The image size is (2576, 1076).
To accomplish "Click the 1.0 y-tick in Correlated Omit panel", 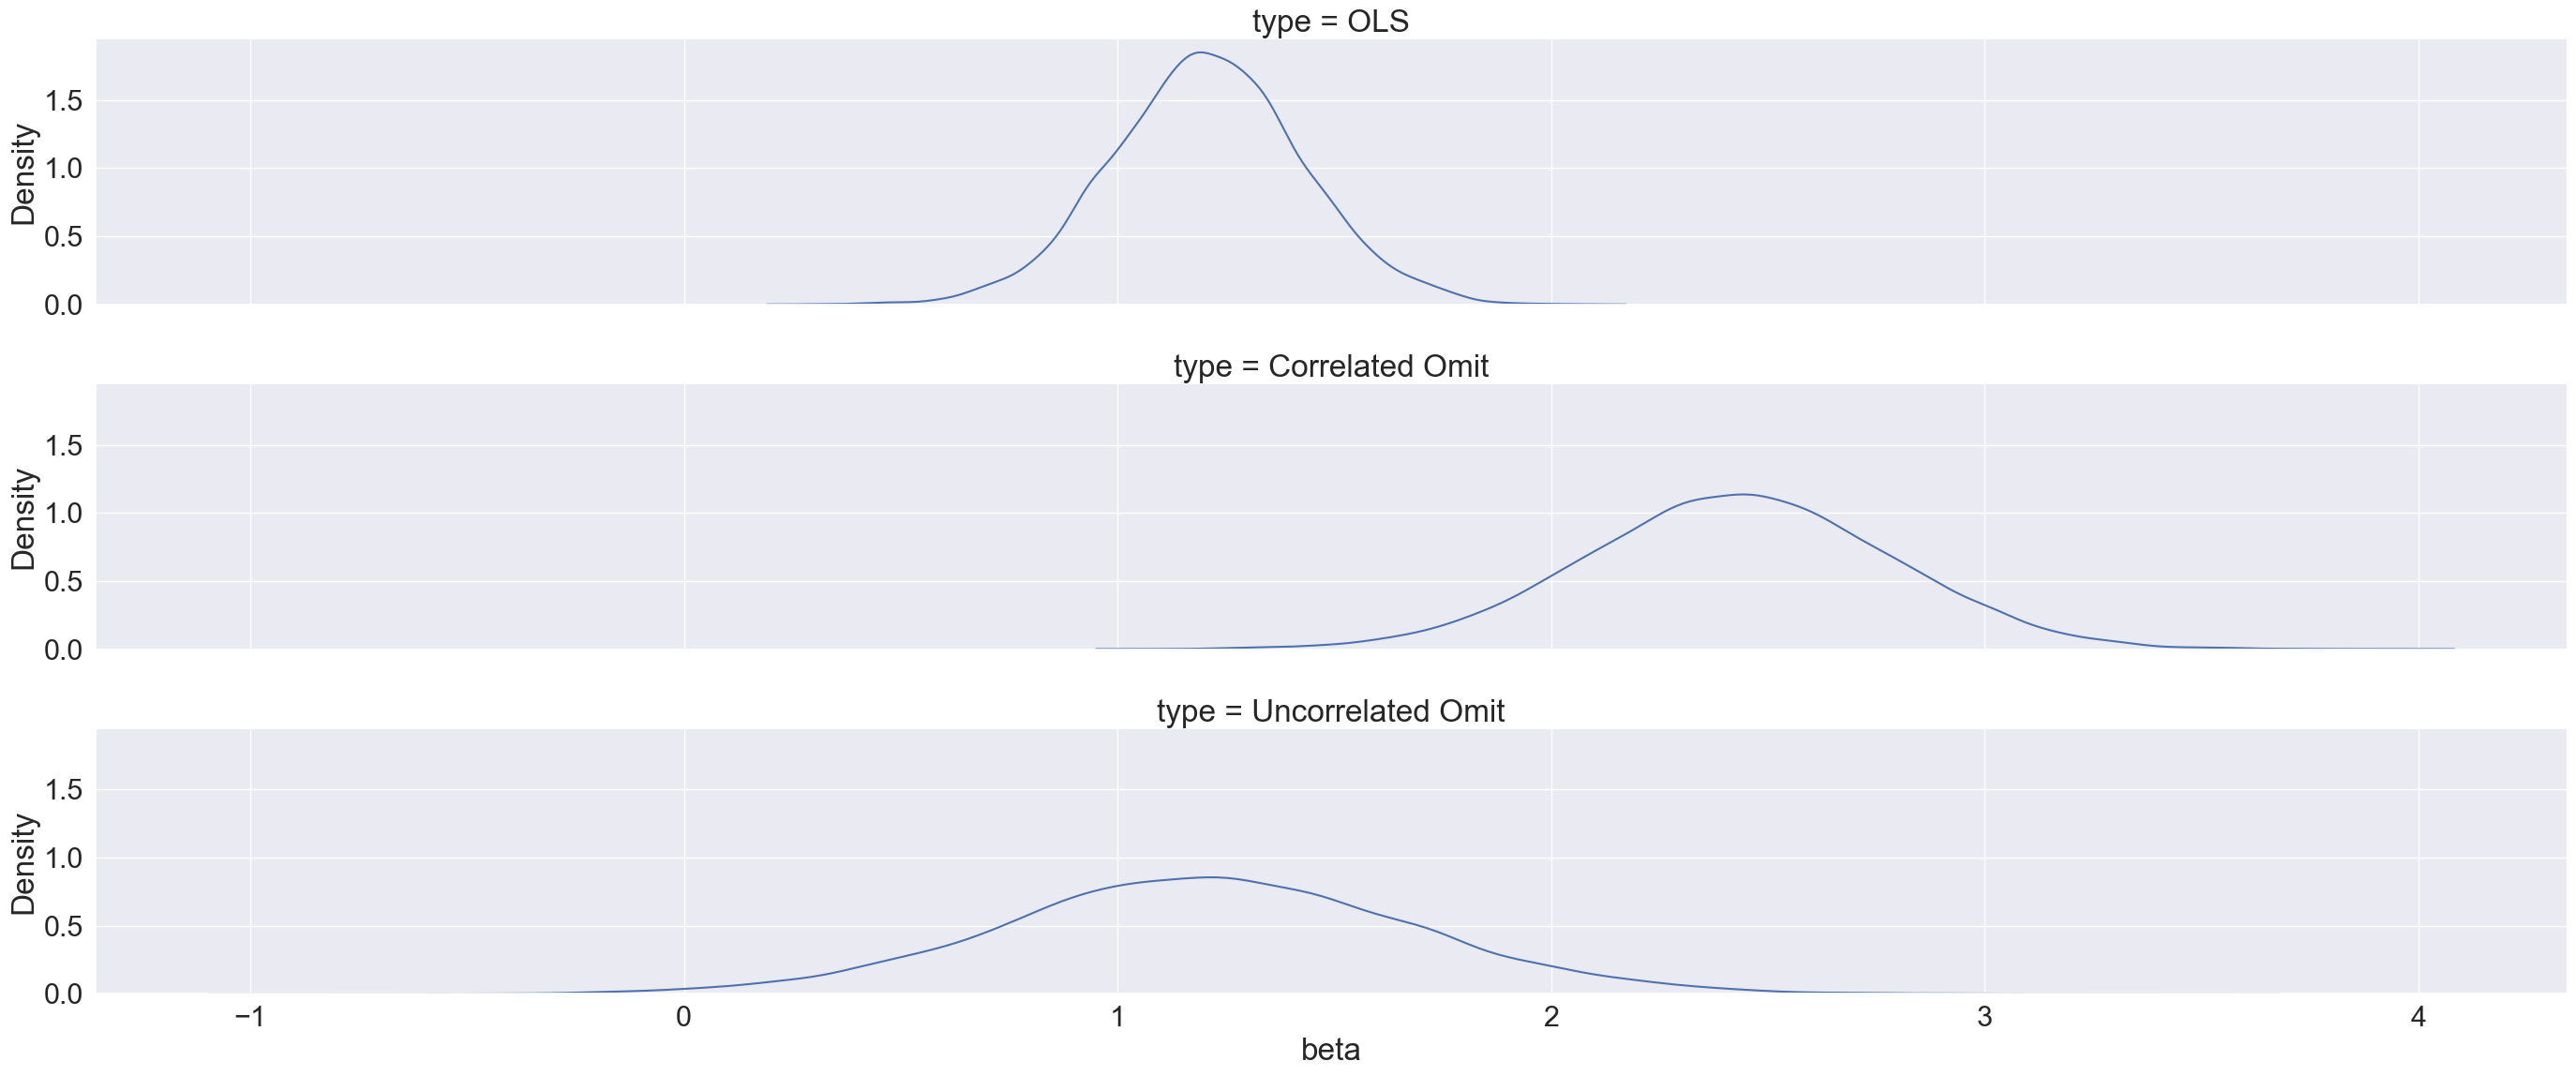I will 63,514.
